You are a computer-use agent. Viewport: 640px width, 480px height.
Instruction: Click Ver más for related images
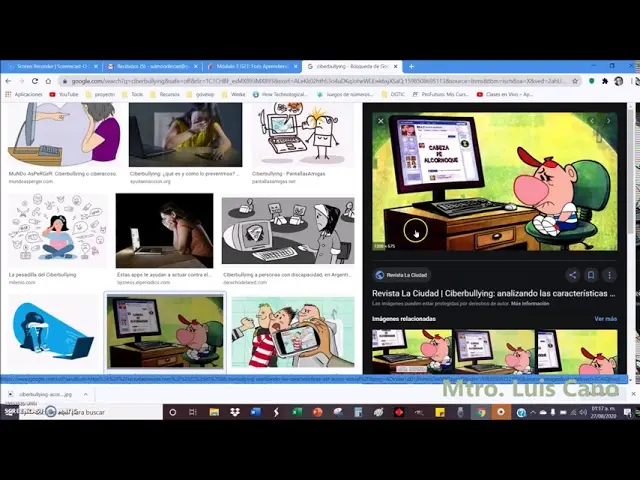606,319
